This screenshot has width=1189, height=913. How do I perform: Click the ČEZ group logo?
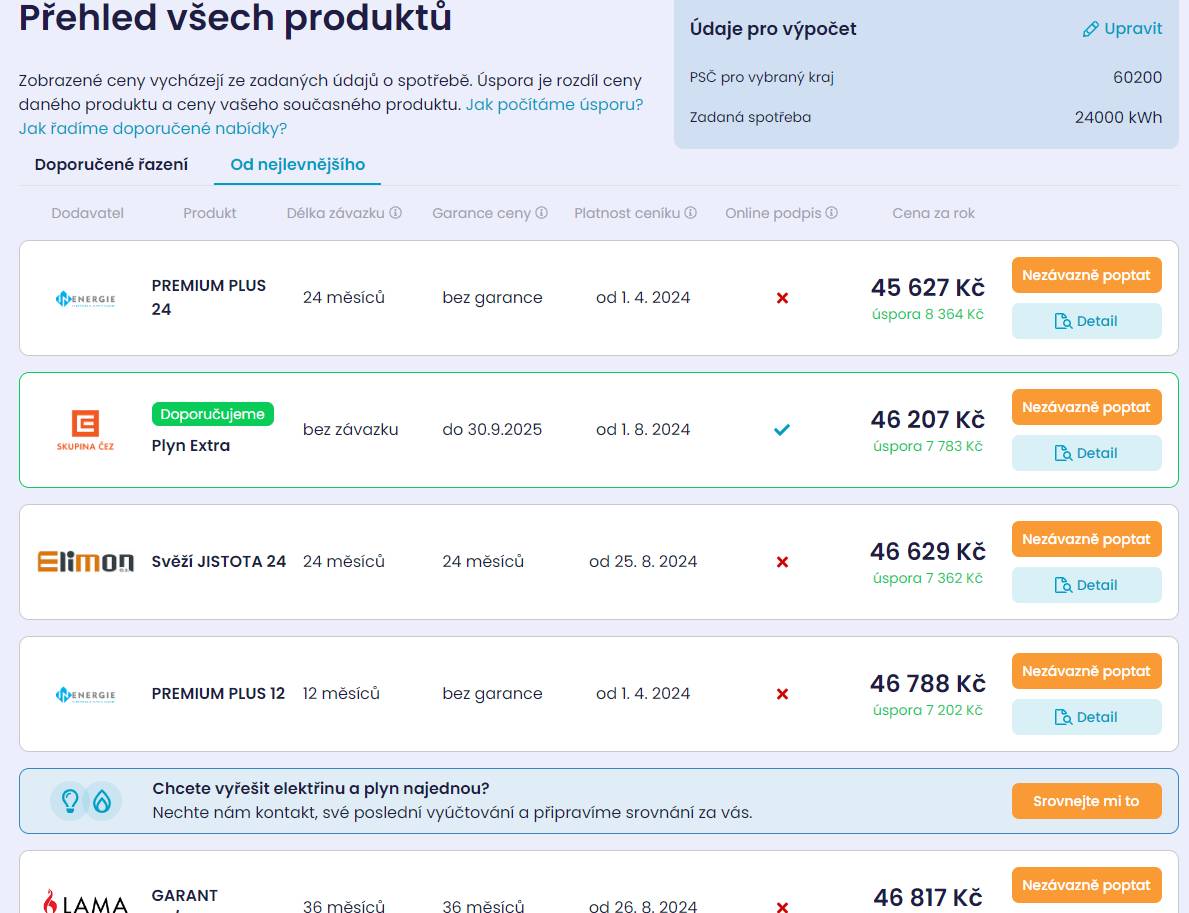pyautogui.click(x=85, y=430)
